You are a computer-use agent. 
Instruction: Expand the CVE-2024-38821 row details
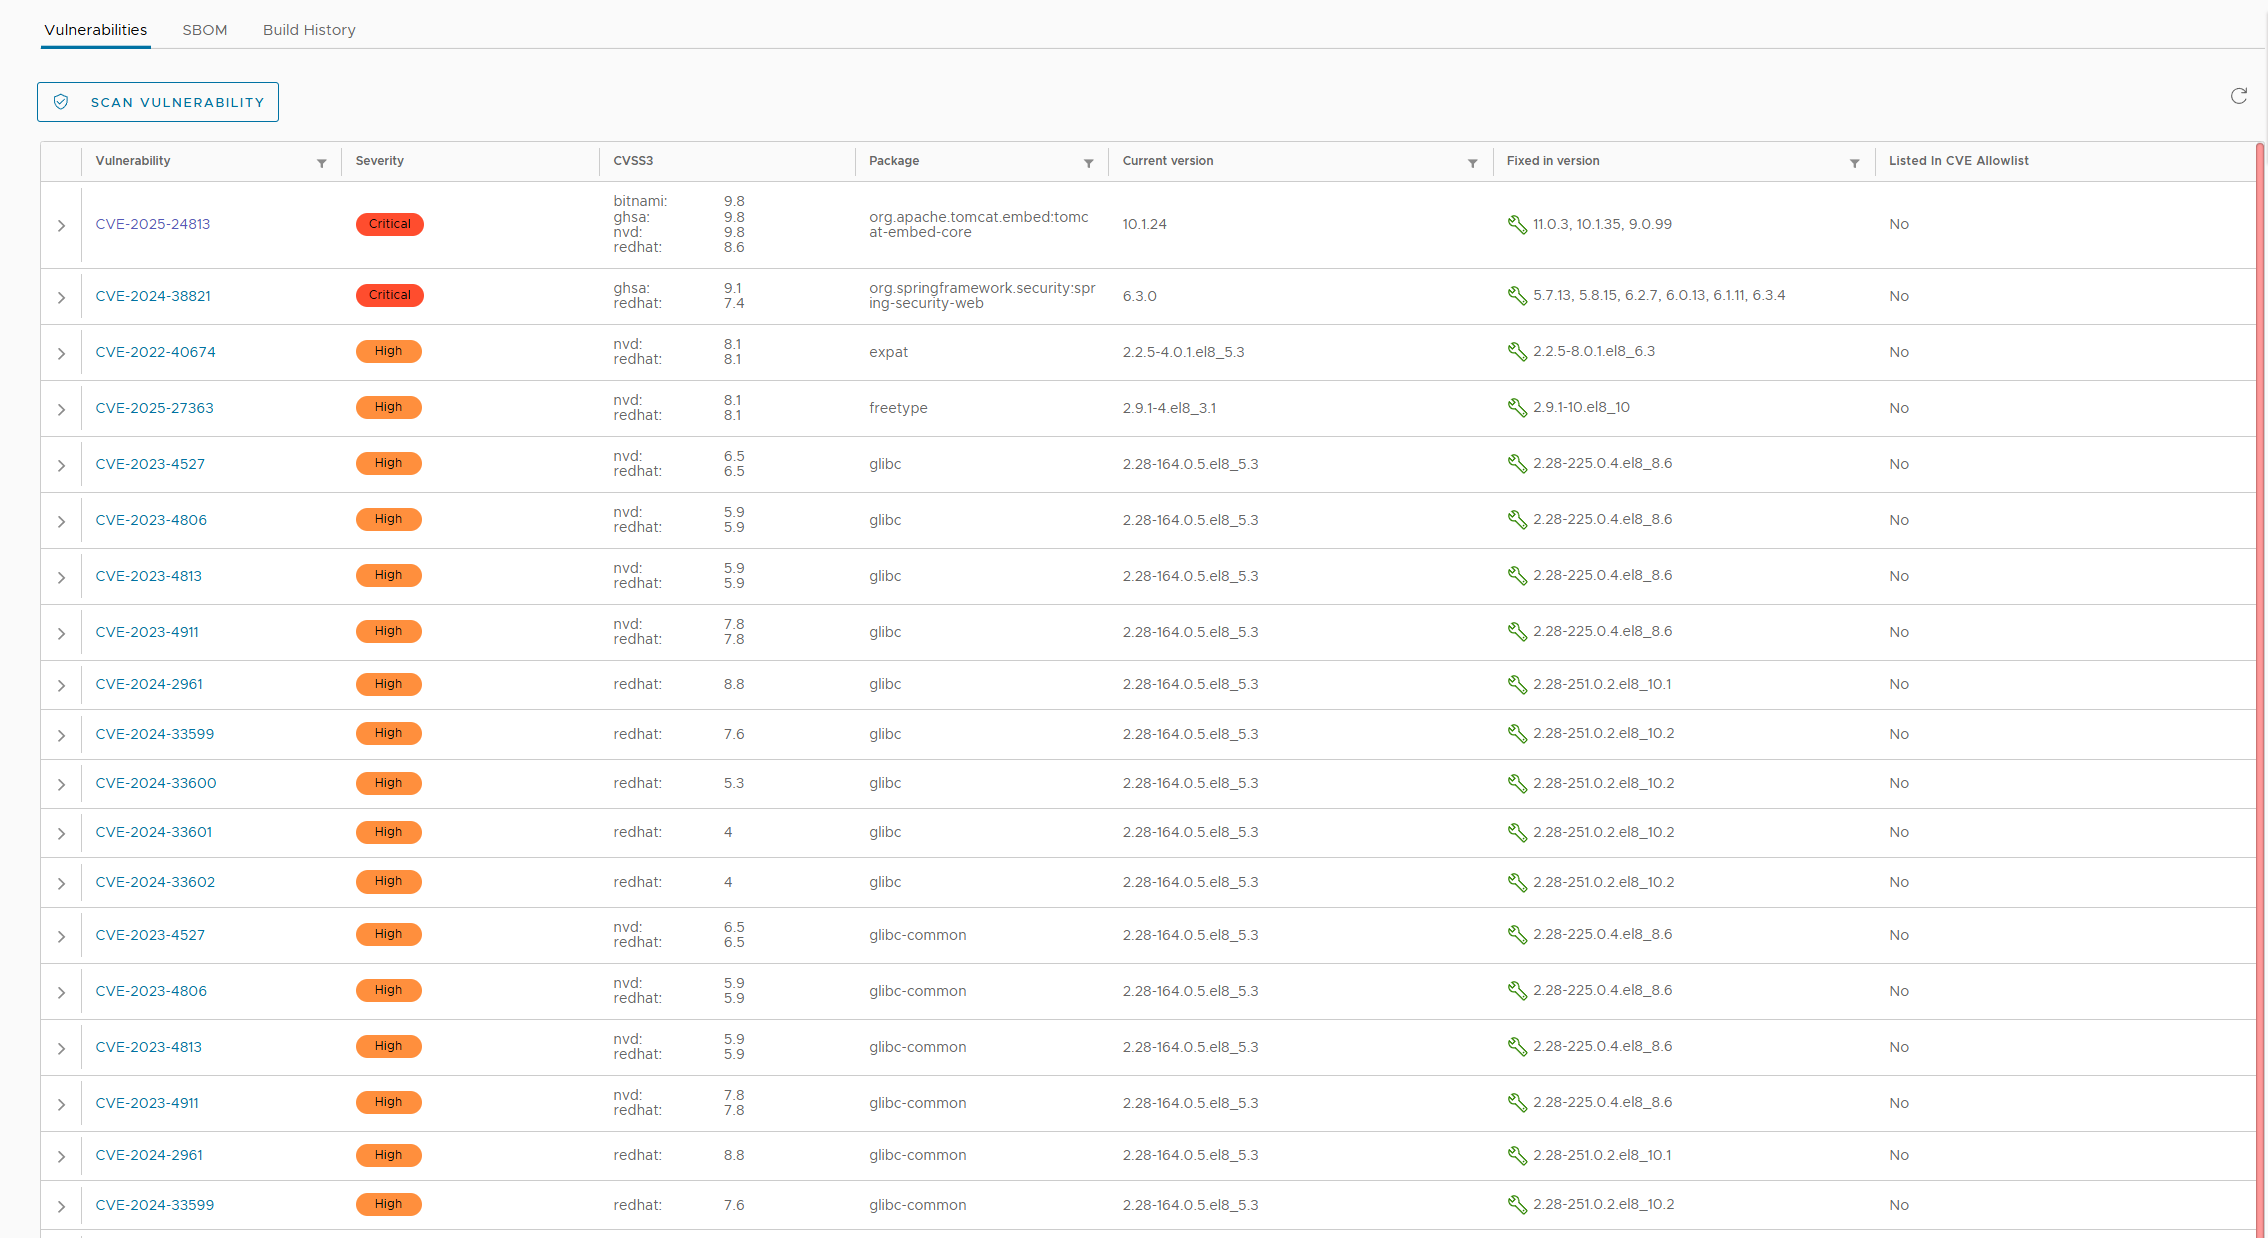click(x=61, y=298)
